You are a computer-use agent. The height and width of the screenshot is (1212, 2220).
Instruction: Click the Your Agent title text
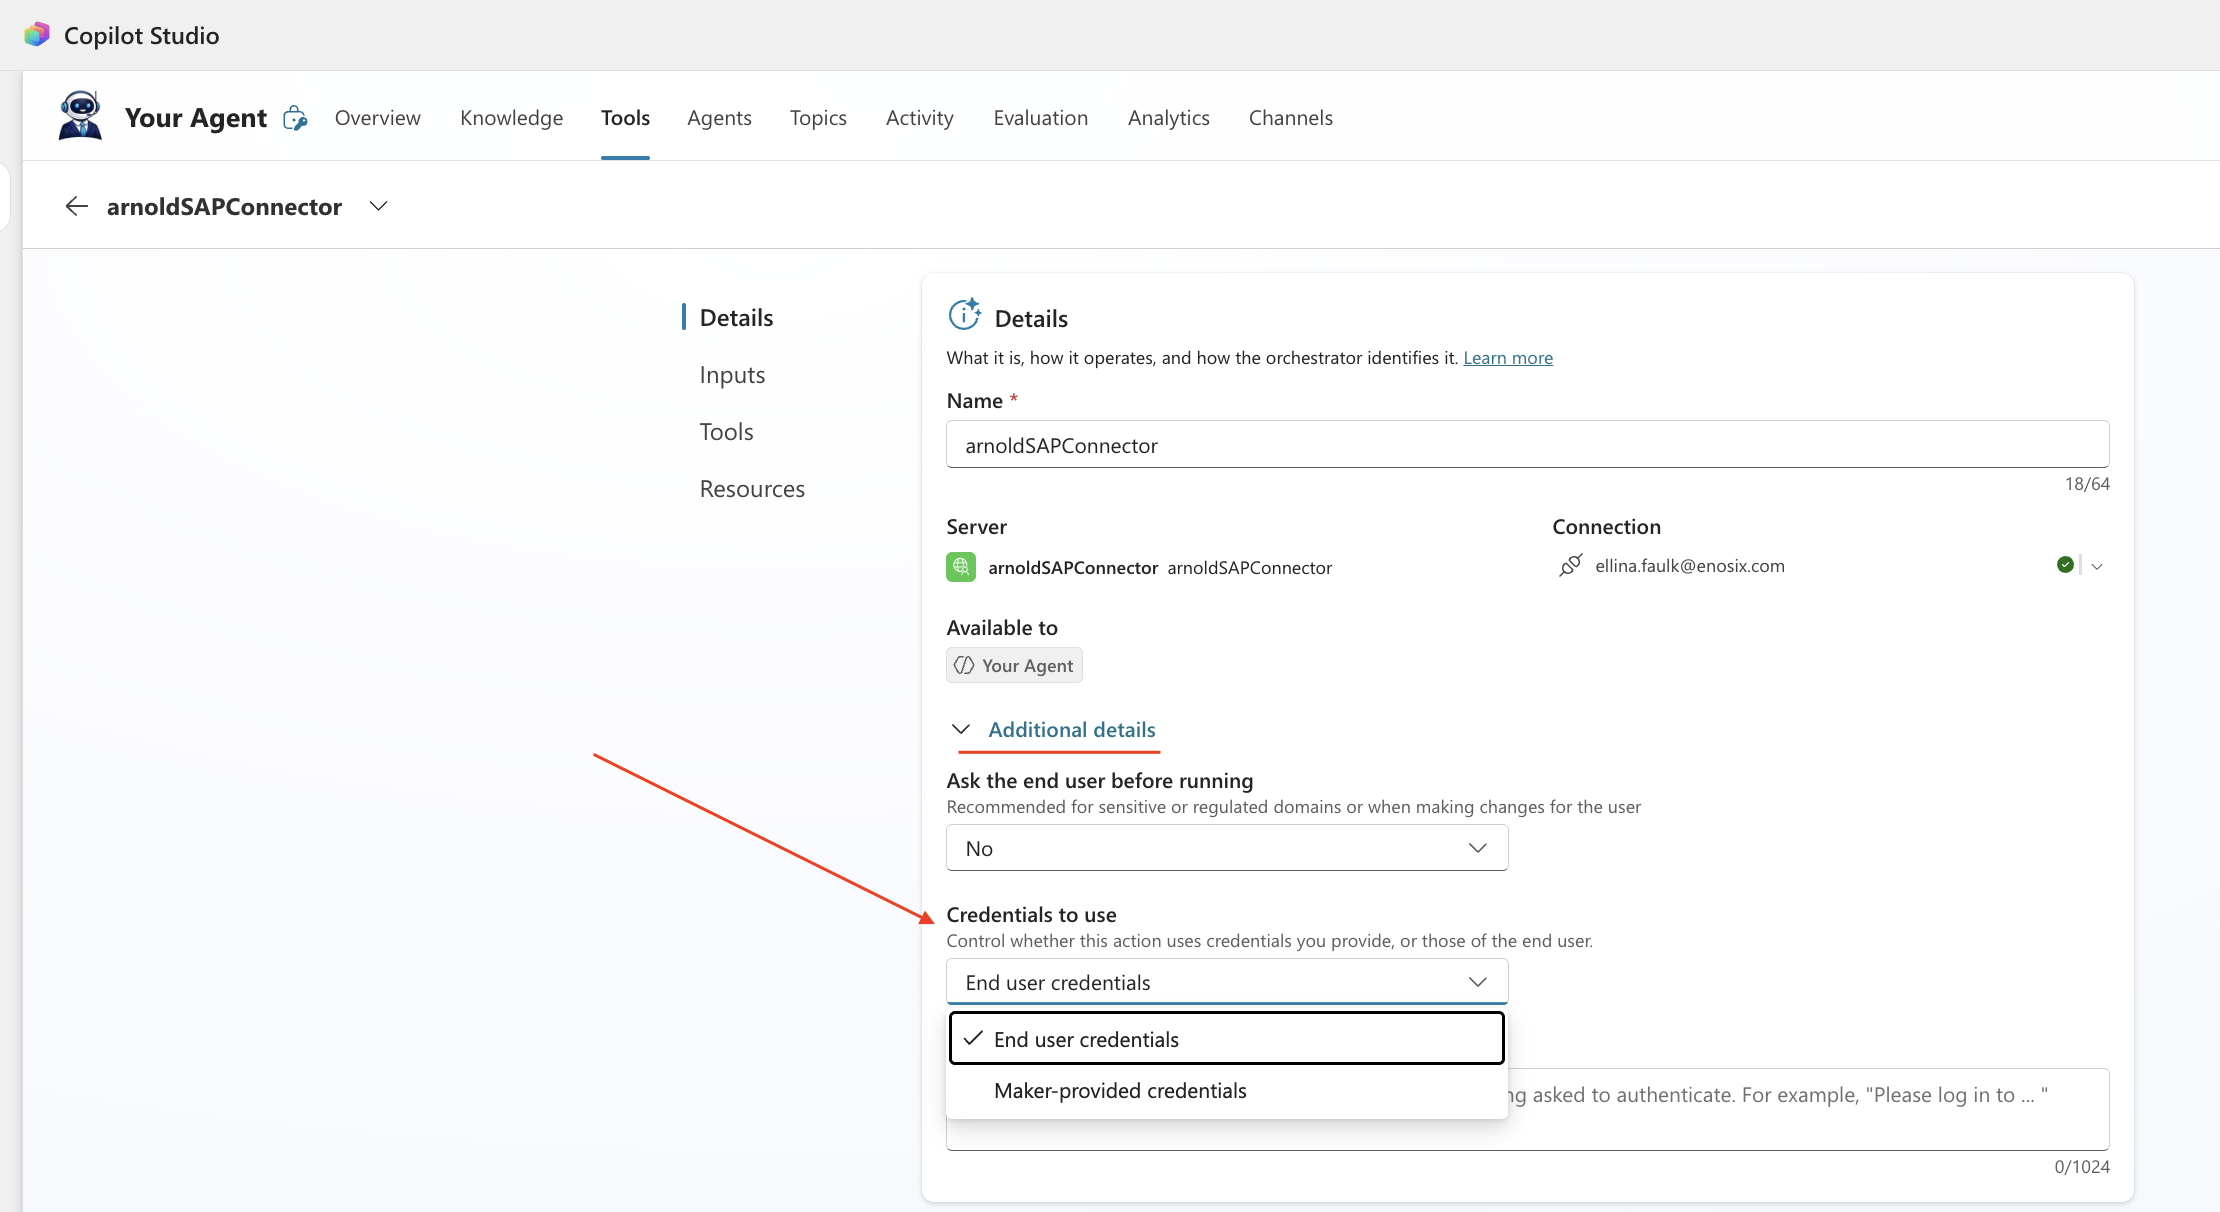pyautogui.click(x=196, y=118)
